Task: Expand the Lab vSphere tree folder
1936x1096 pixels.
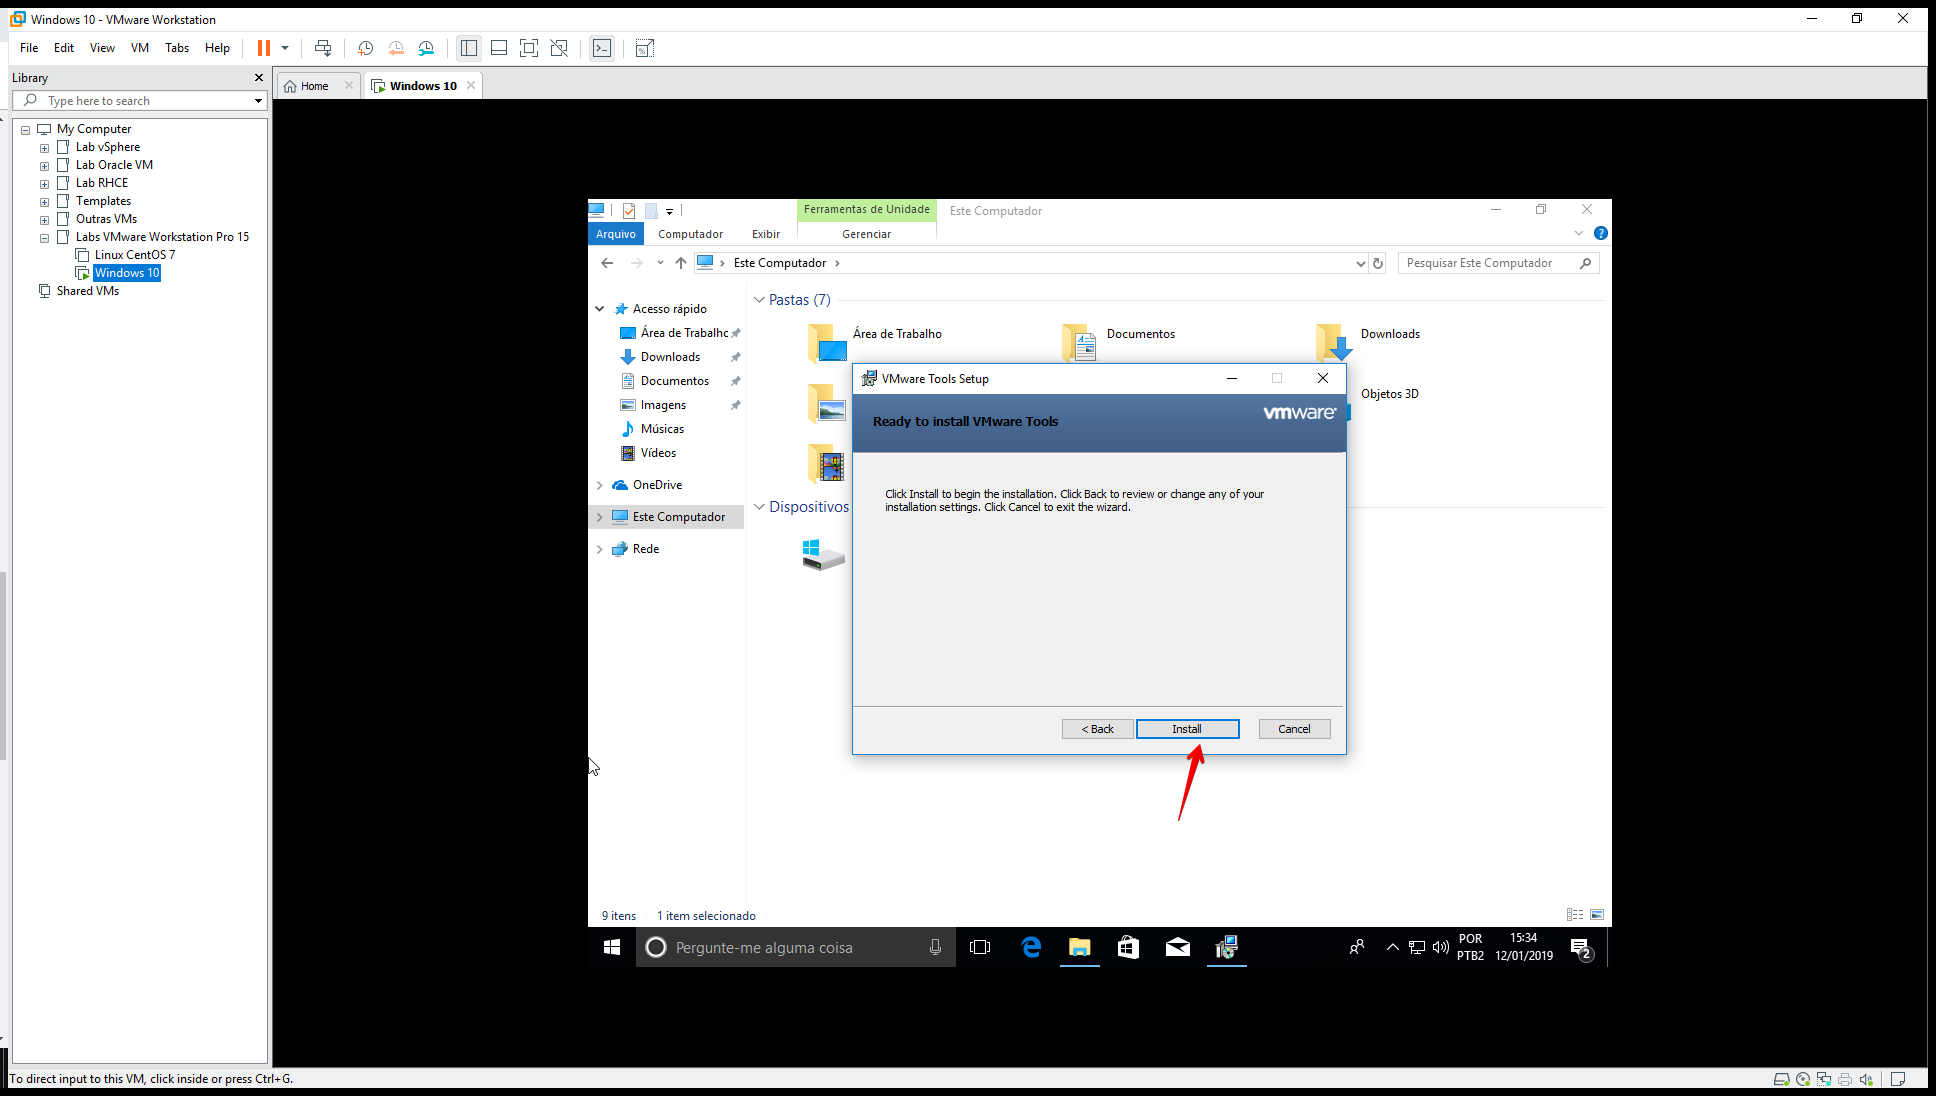Action: click(x=44, y=148)
